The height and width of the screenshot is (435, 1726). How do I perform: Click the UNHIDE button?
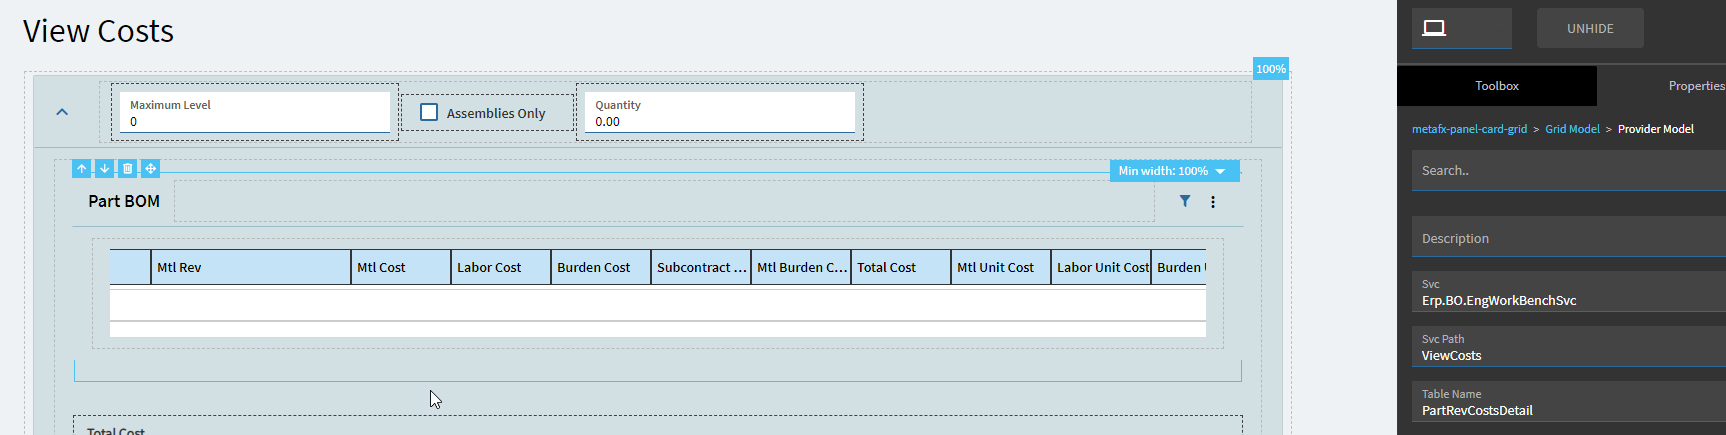coord(1590,28)
